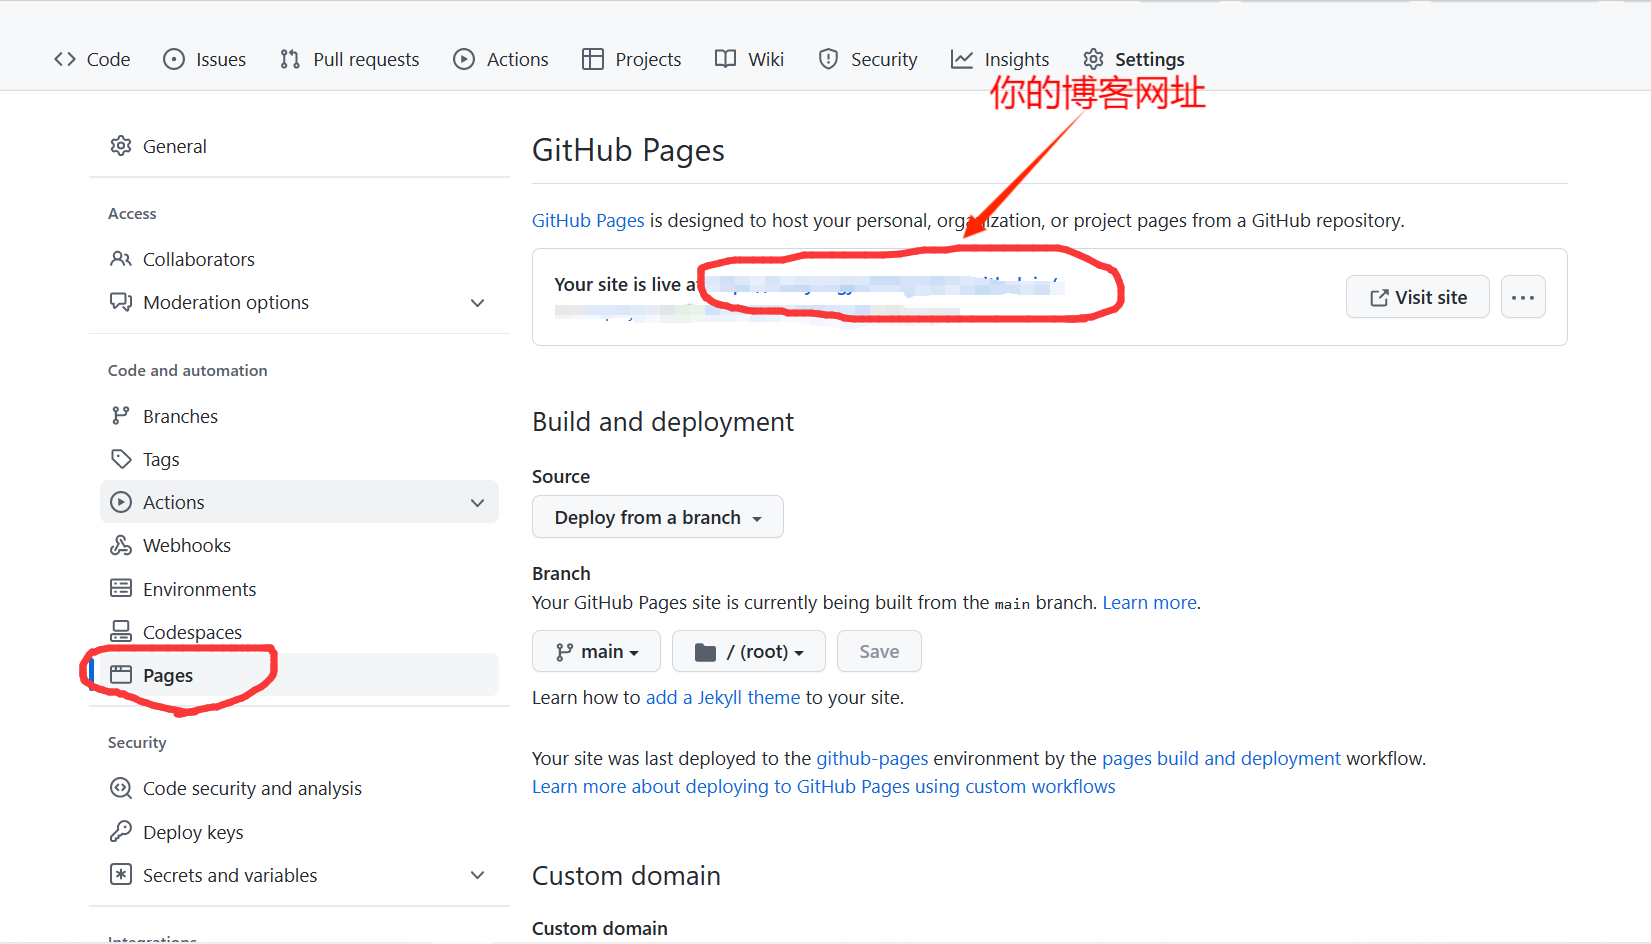Select Pages in the settings sidebar
1651x944 pixels.
click(168, 675)
